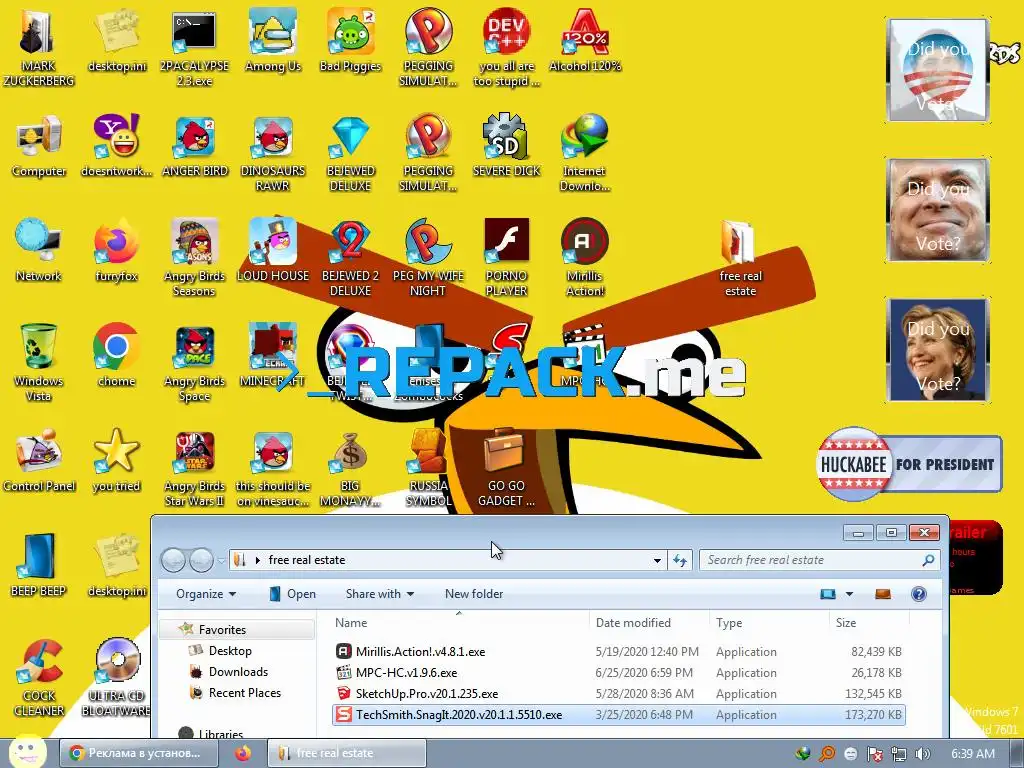
Task: Sort files by the Name column header
Action: coord(459,622)
